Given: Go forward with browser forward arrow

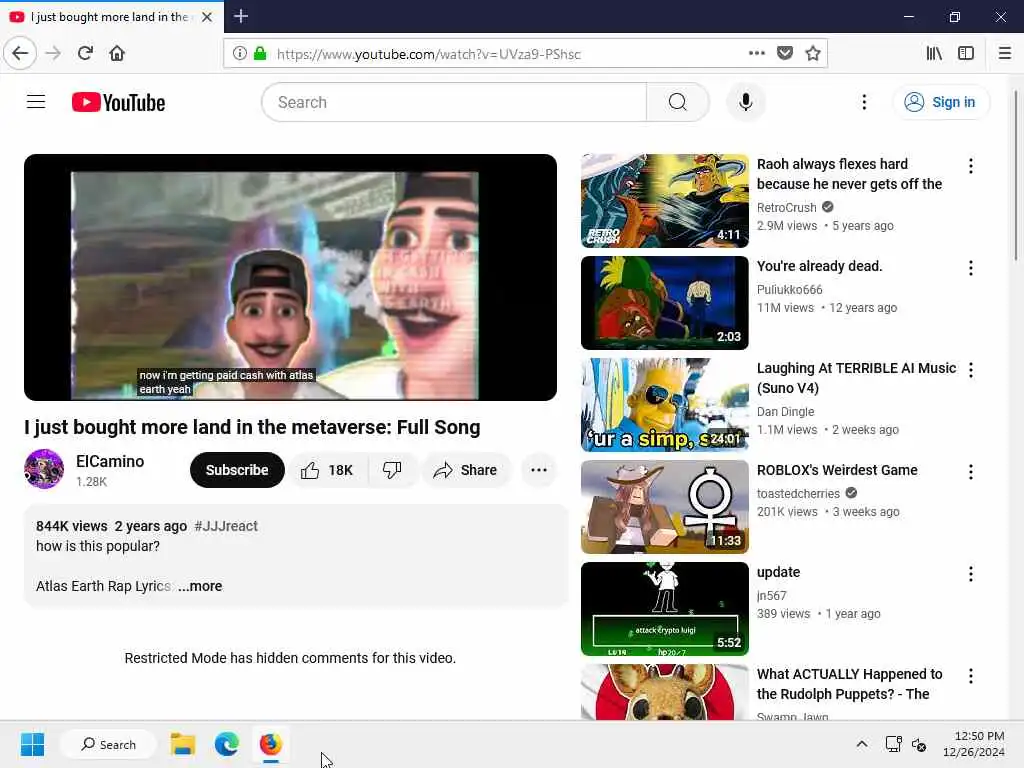Looking at the screenshot, I should click(x=53, y=53).
